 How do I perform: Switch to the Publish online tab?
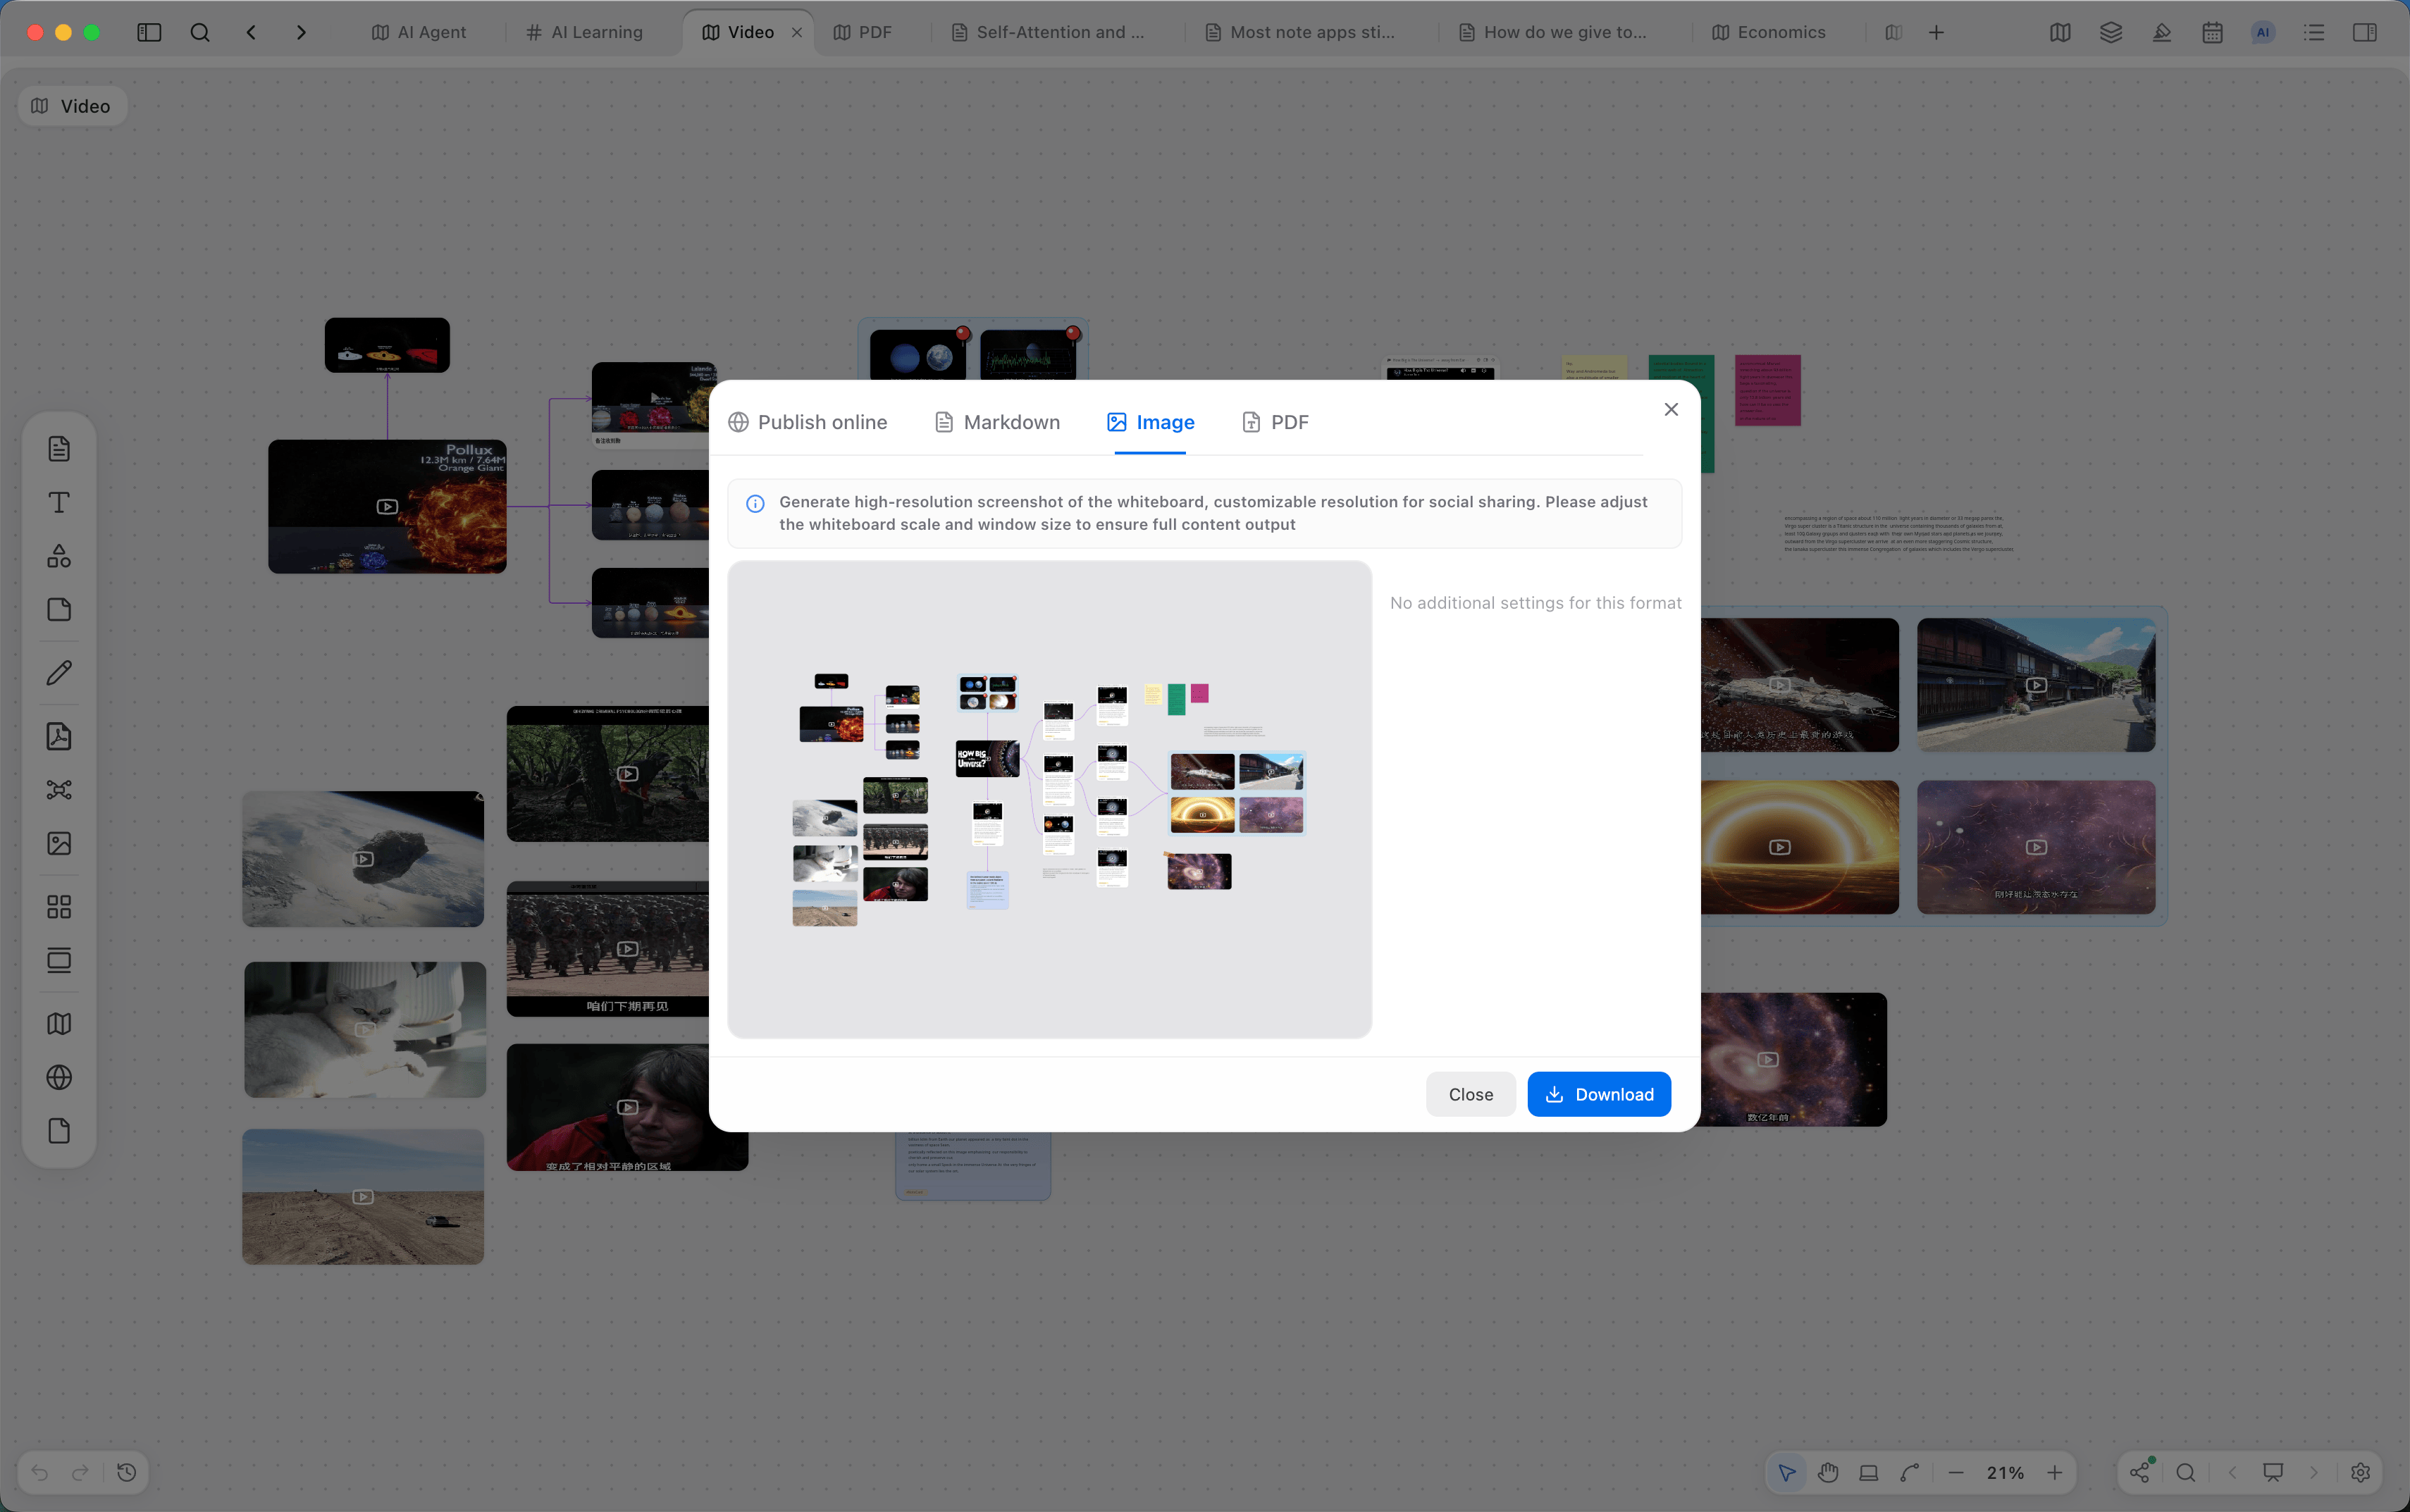[807, 422]
